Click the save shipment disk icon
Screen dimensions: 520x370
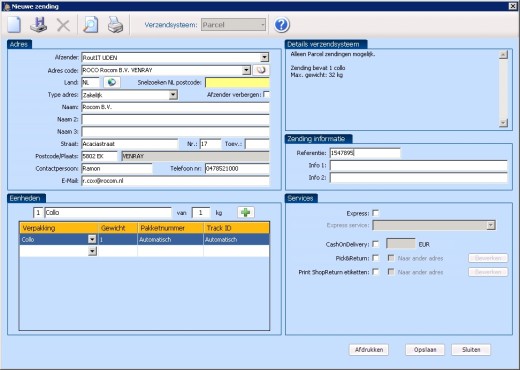38,25
